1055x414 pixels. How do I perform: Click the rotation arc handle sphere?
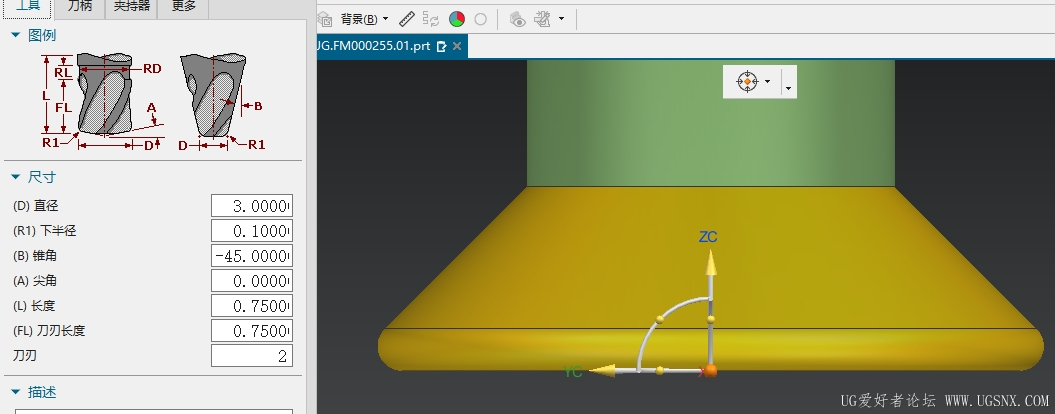point(659,321)
